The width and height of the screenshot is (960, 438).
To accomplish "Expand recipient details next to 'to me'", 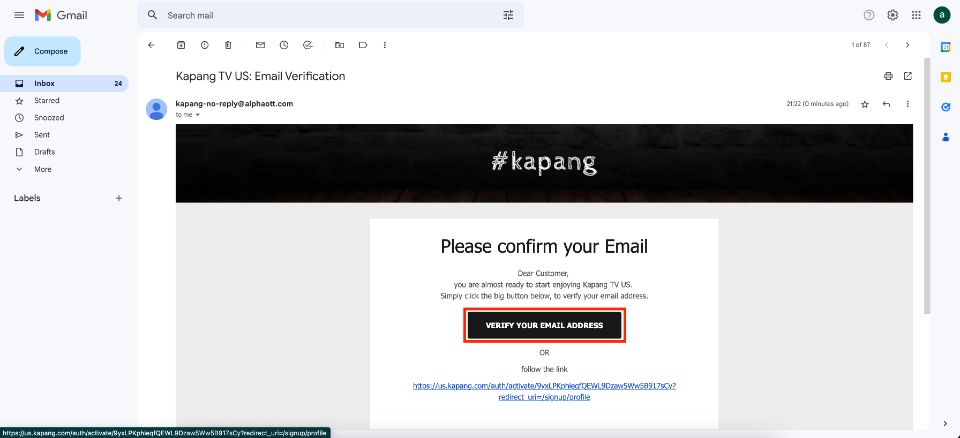I will coord(197,115).
